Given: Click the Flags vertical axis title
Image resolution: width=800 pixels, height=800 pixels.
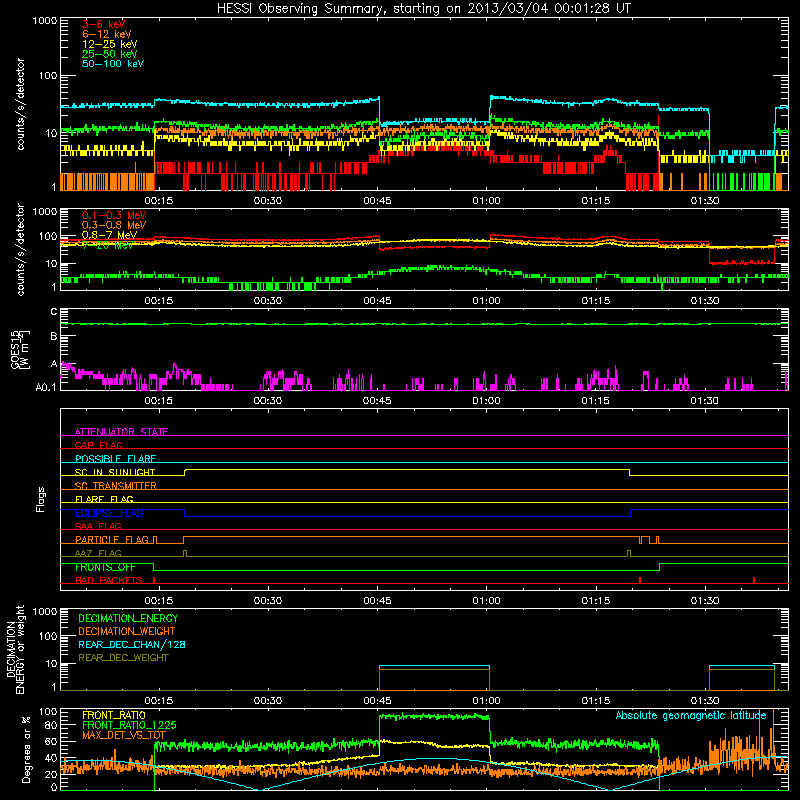Looking at the screenshot, I should (x=41, y=499).
